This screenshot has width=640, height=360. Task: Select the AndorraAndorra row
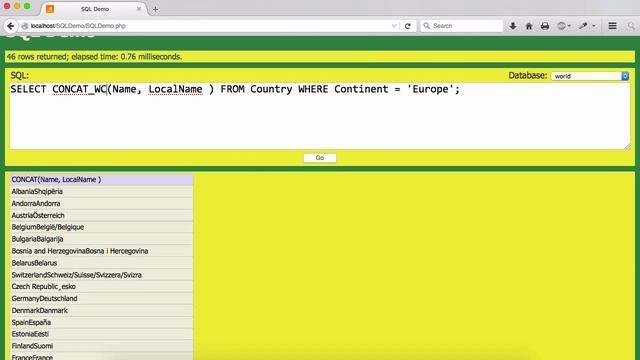[101, 203]
